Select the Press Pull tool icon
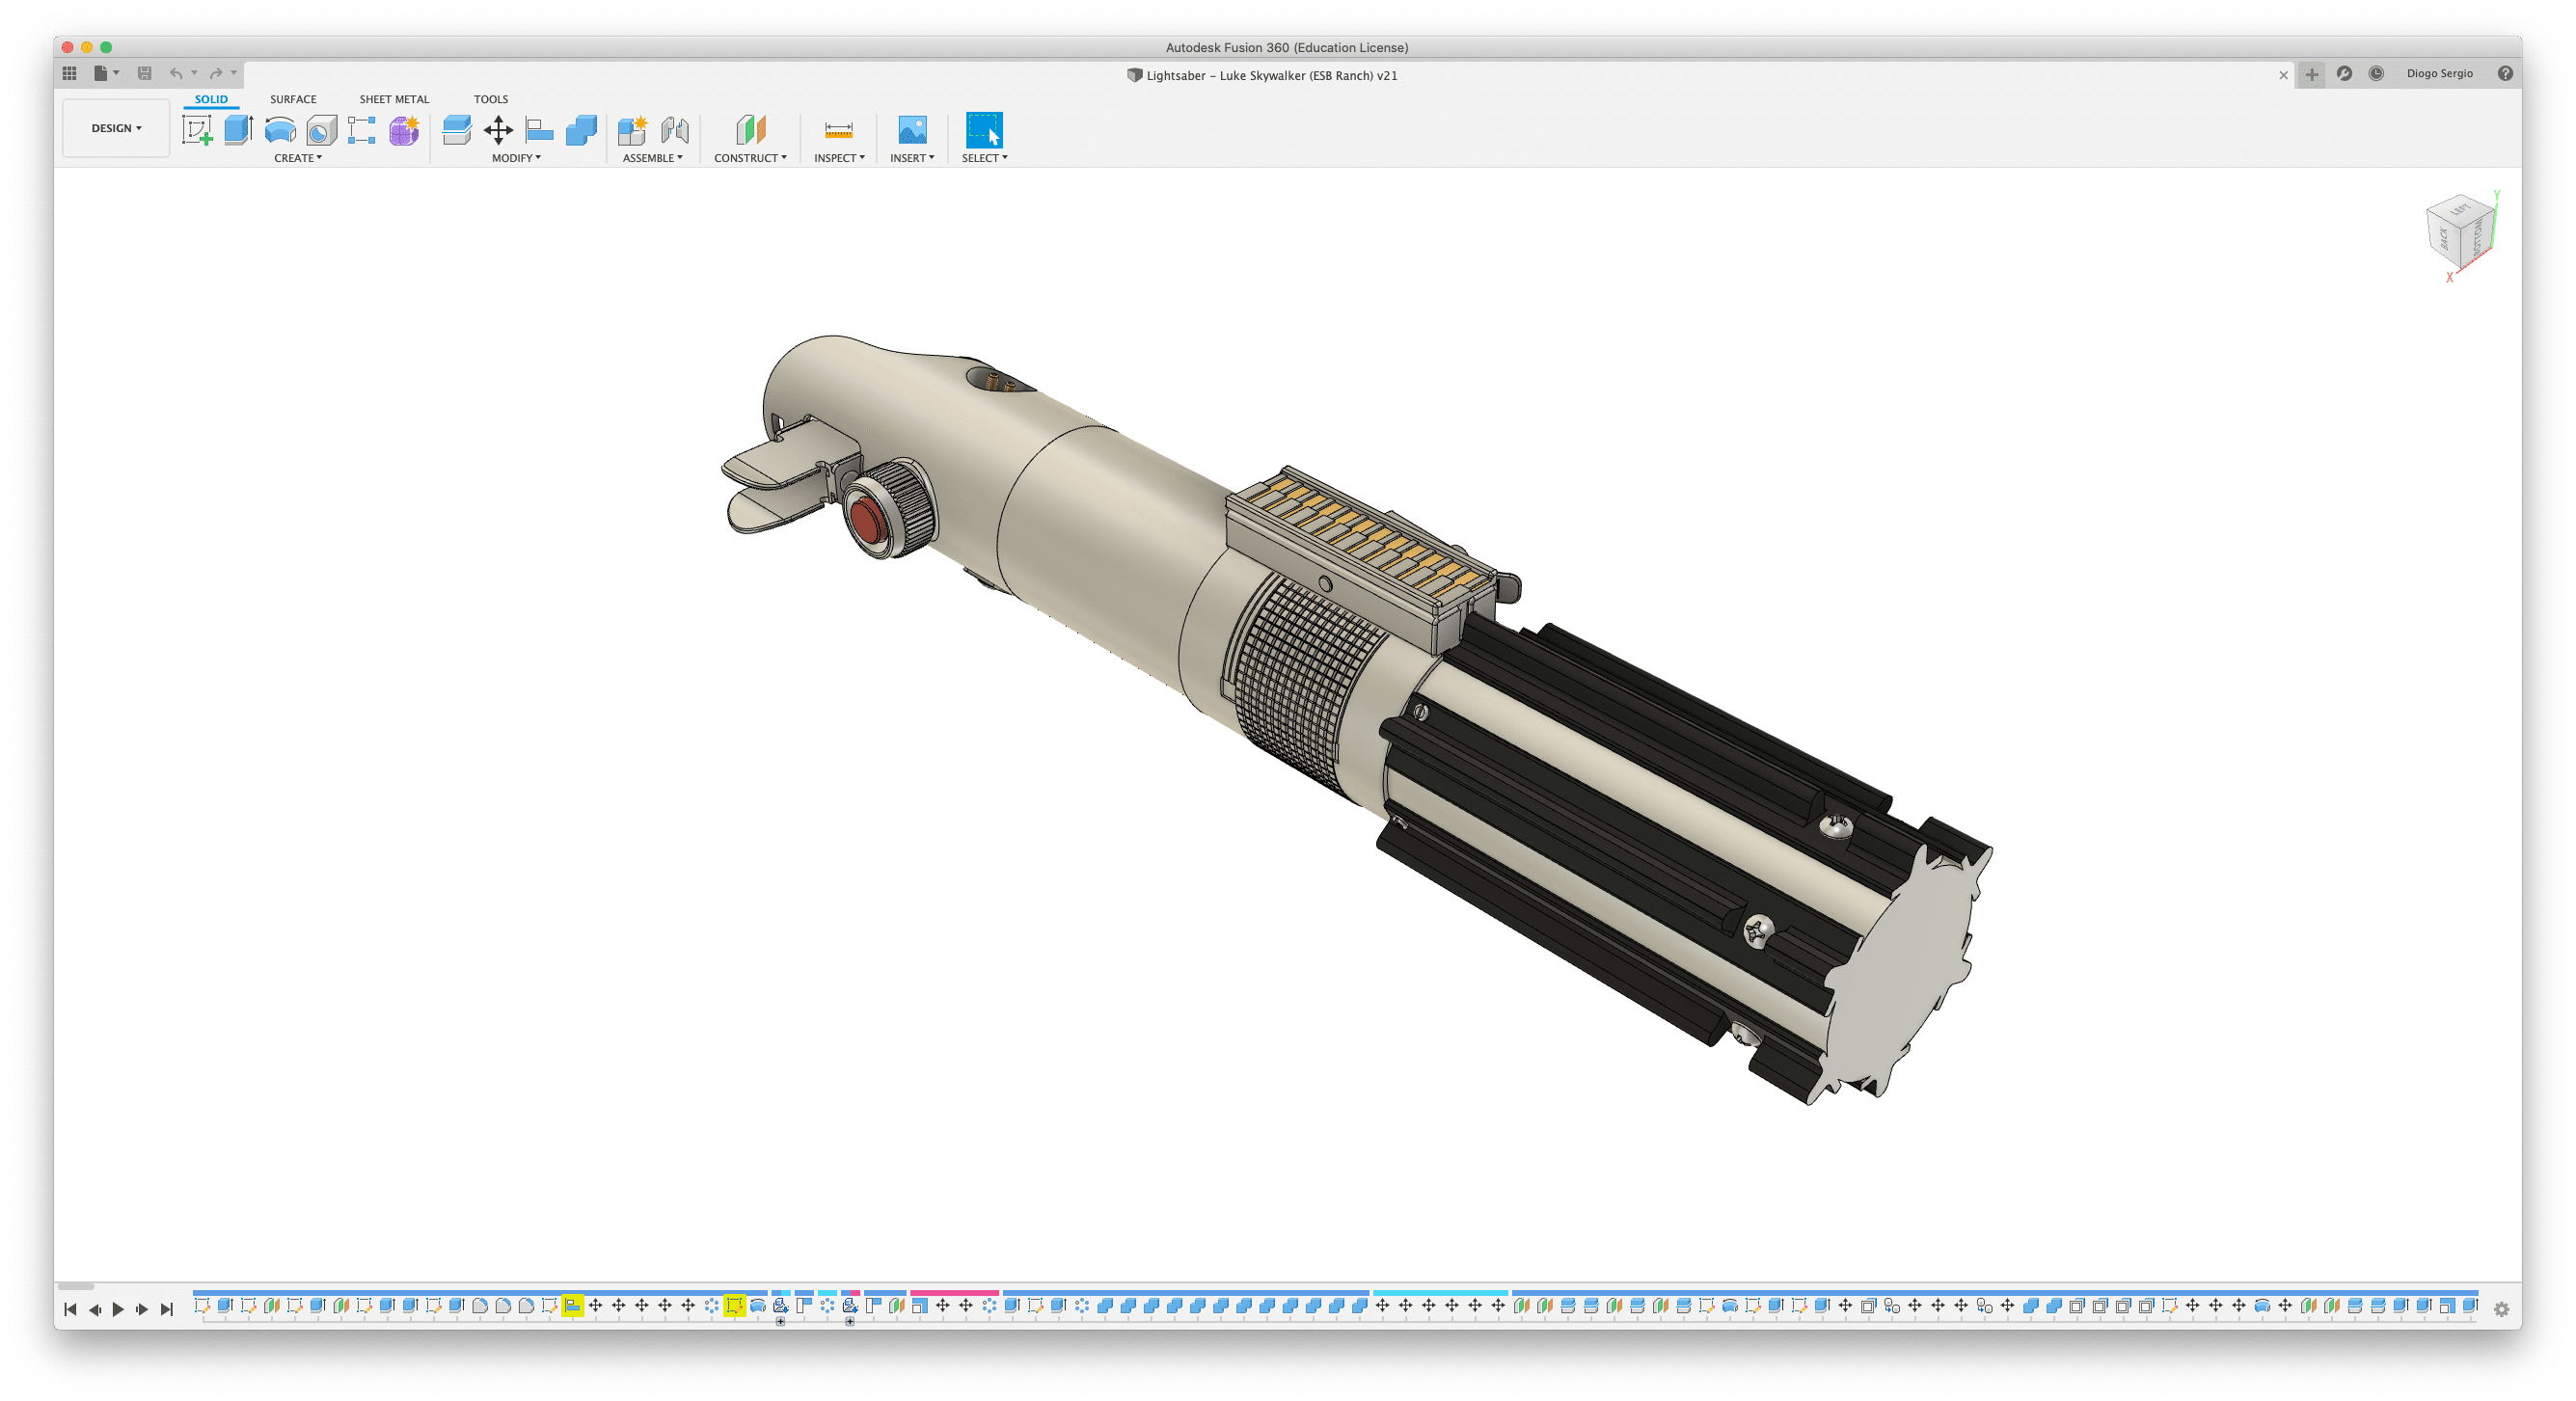 point(457,130)
